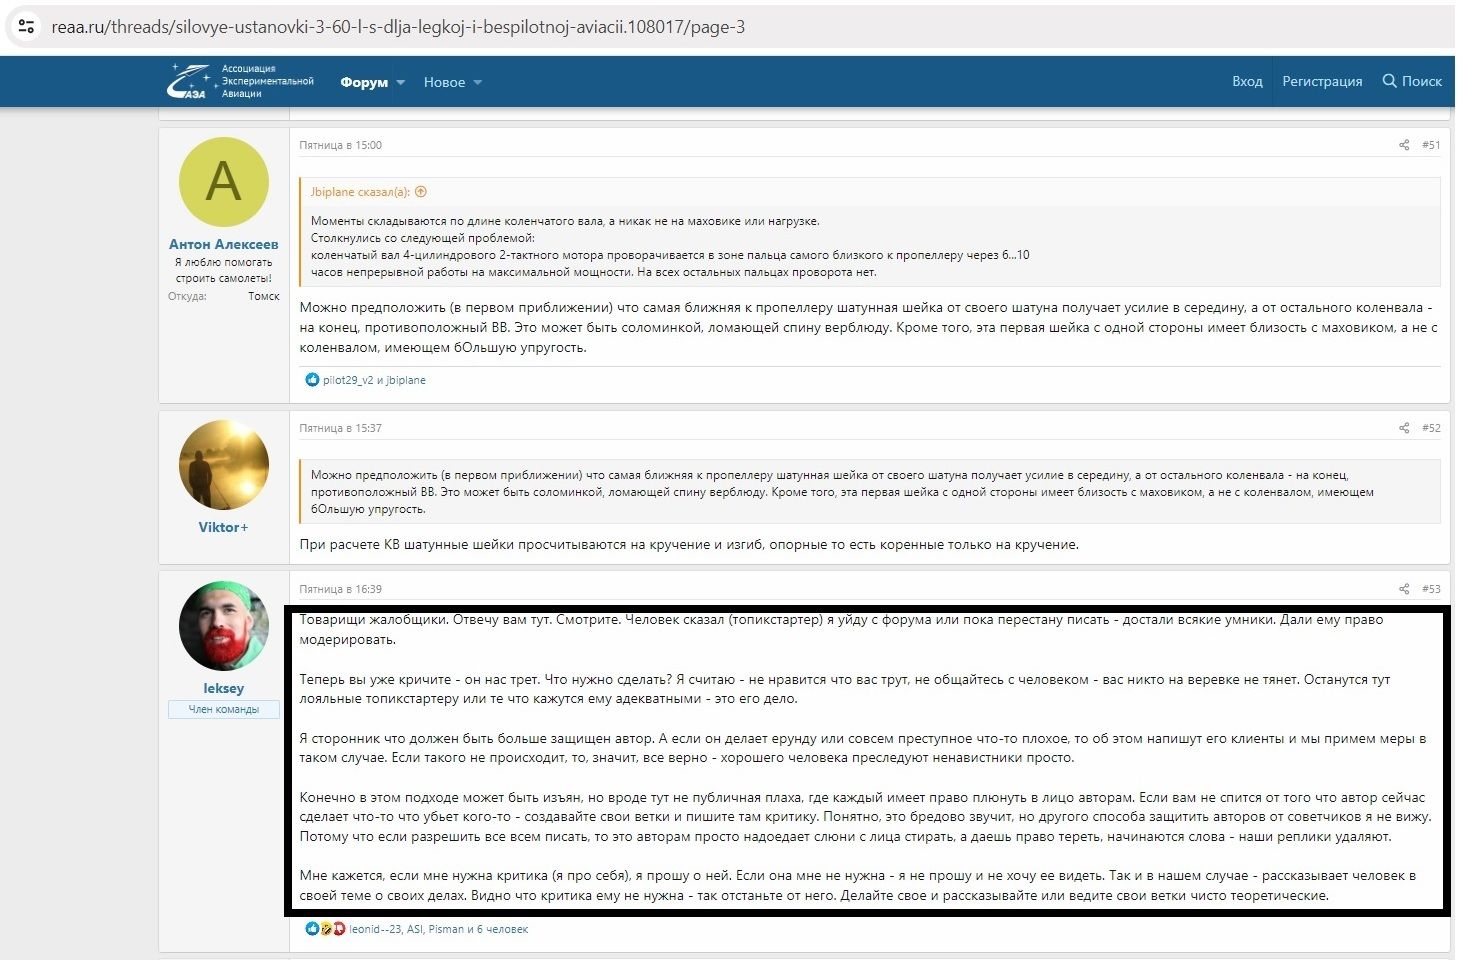This screenshot has height=960, width=1459.
Task: Click Viktor+ user avatar
Action: [223, 465]
